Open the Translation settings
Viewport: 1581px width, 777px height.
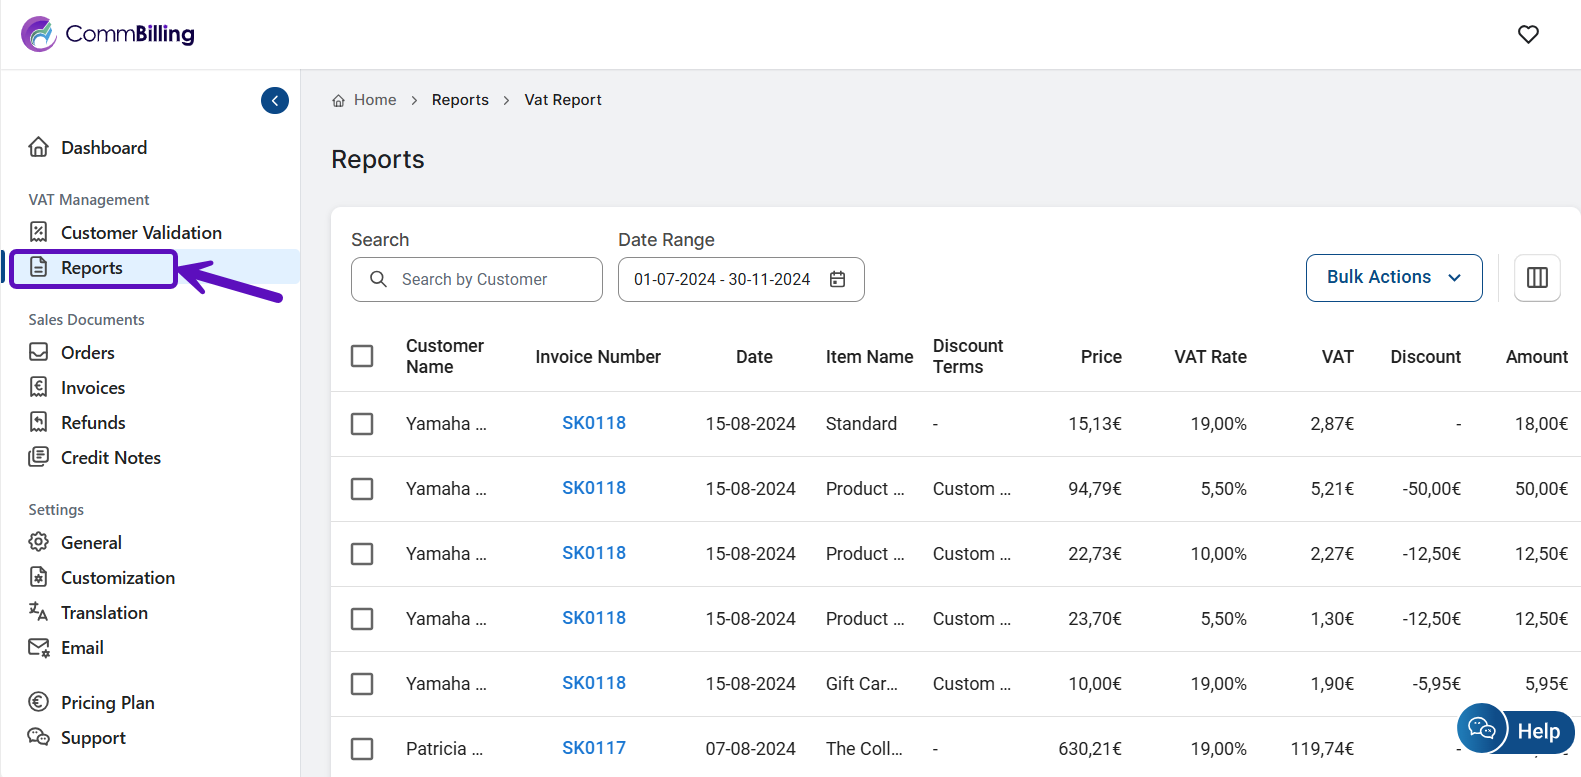pyautogui.click(x=104, y=613)
